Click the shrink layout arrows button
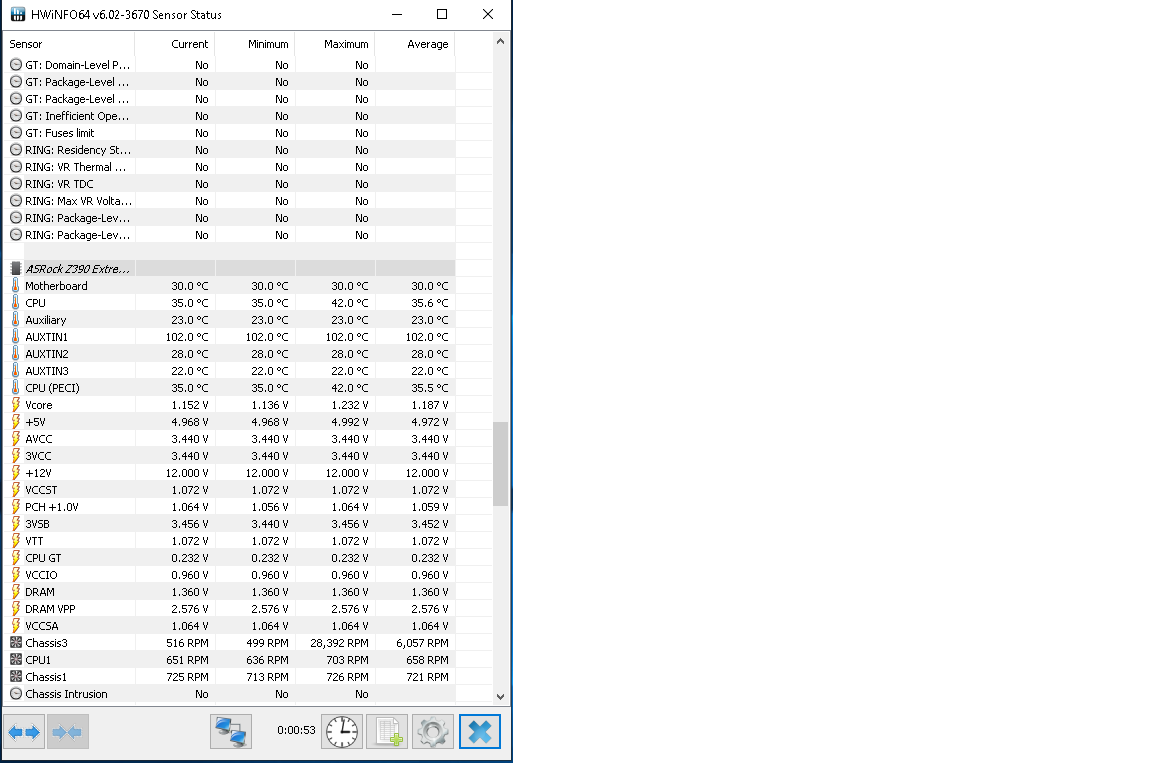 pyautogui.click(x=68, y=731)
